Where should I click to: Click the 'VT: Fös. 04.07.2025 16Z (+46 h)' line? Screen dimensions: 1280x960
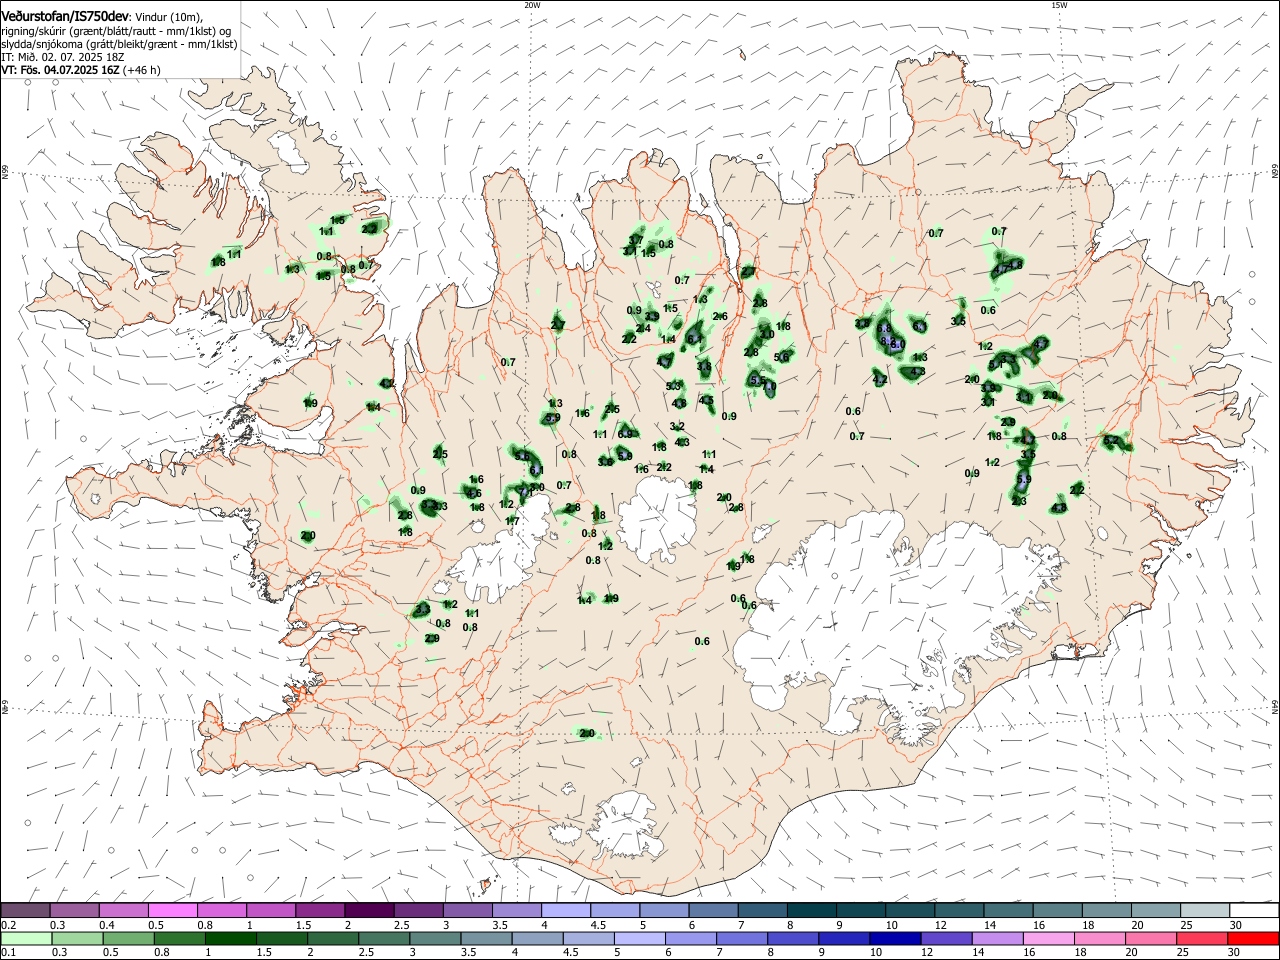(81, 70)
